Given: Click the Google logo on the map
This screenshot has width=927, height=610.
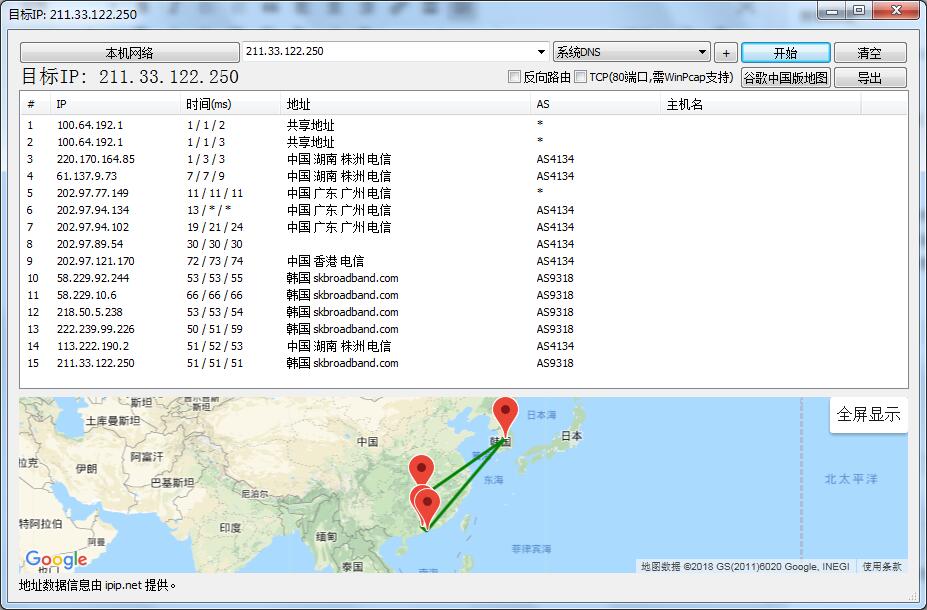Looking at the screenshot, I should [x=56, y=559].
